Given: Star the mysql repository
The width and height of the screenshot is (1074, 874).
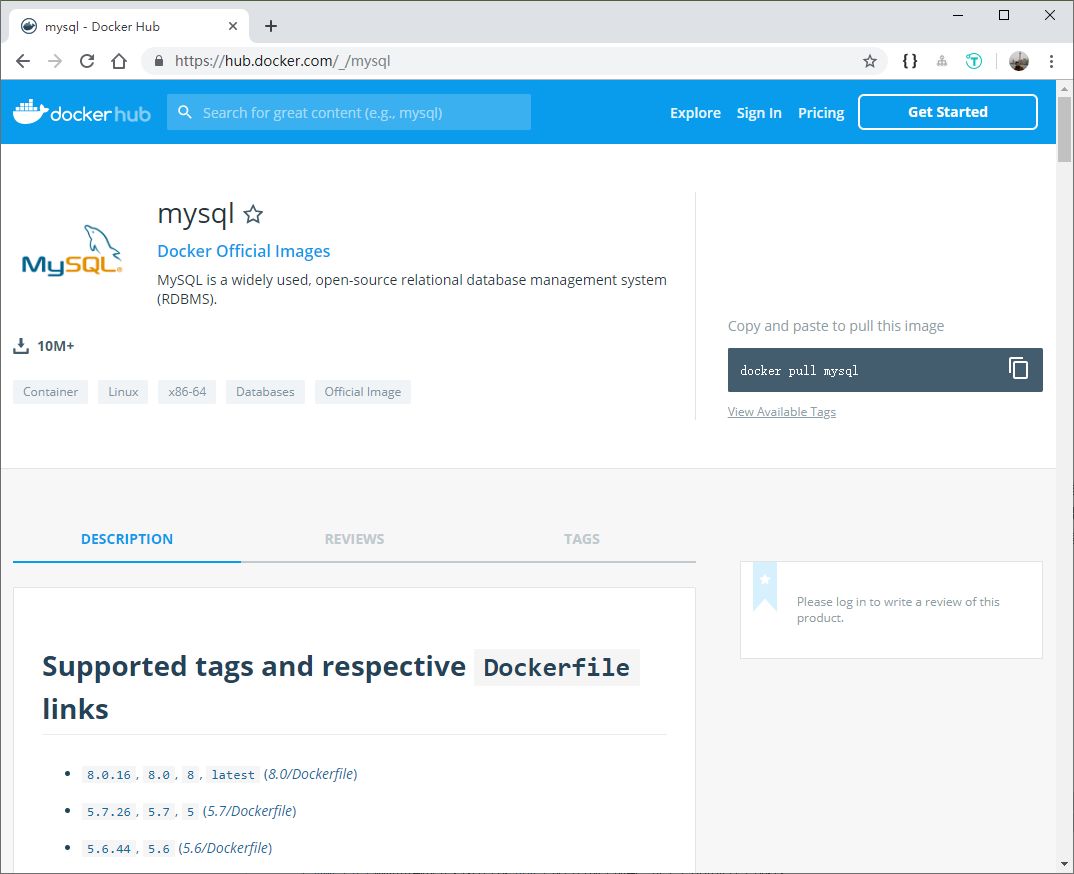Looking at the screenshot, I should pyautogui.click(x=253, y=214).
